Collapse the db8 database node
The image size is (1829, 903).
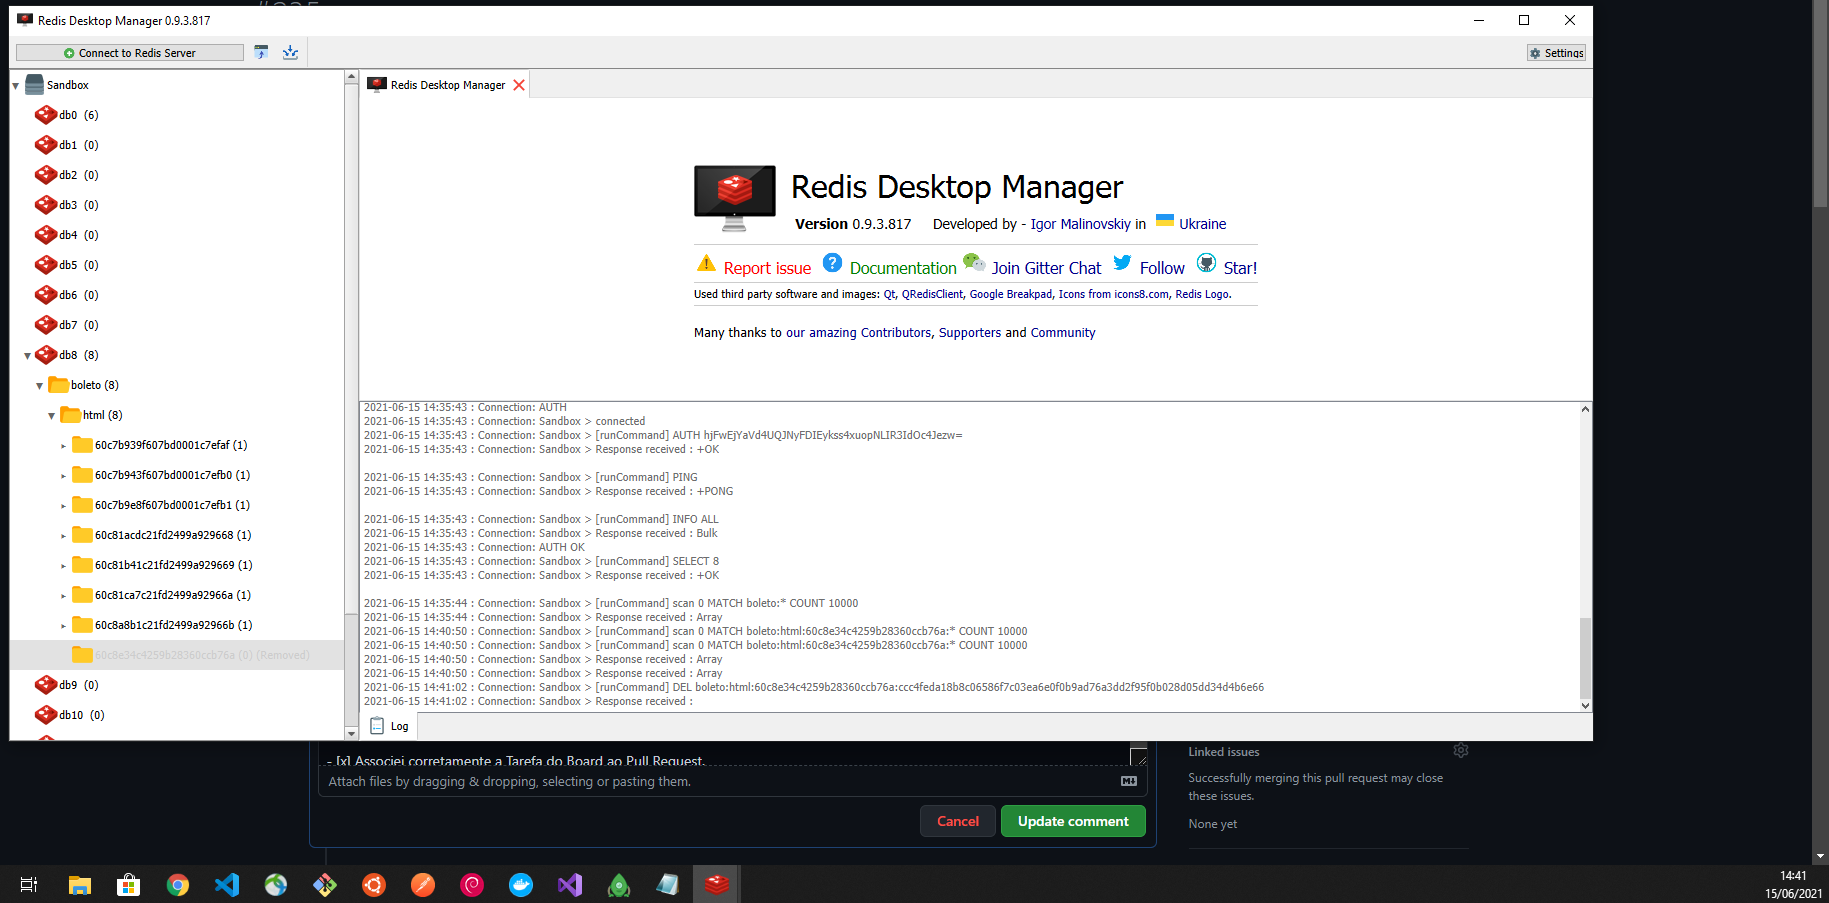pos(28,356)
